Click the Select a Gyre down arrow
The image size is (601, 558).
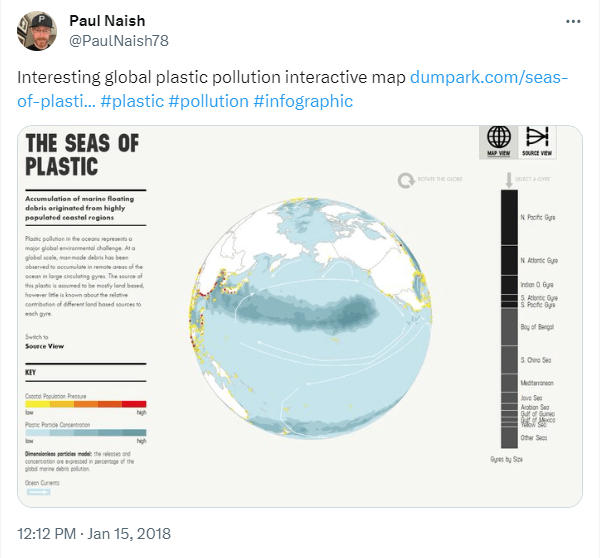coord(509,180)
